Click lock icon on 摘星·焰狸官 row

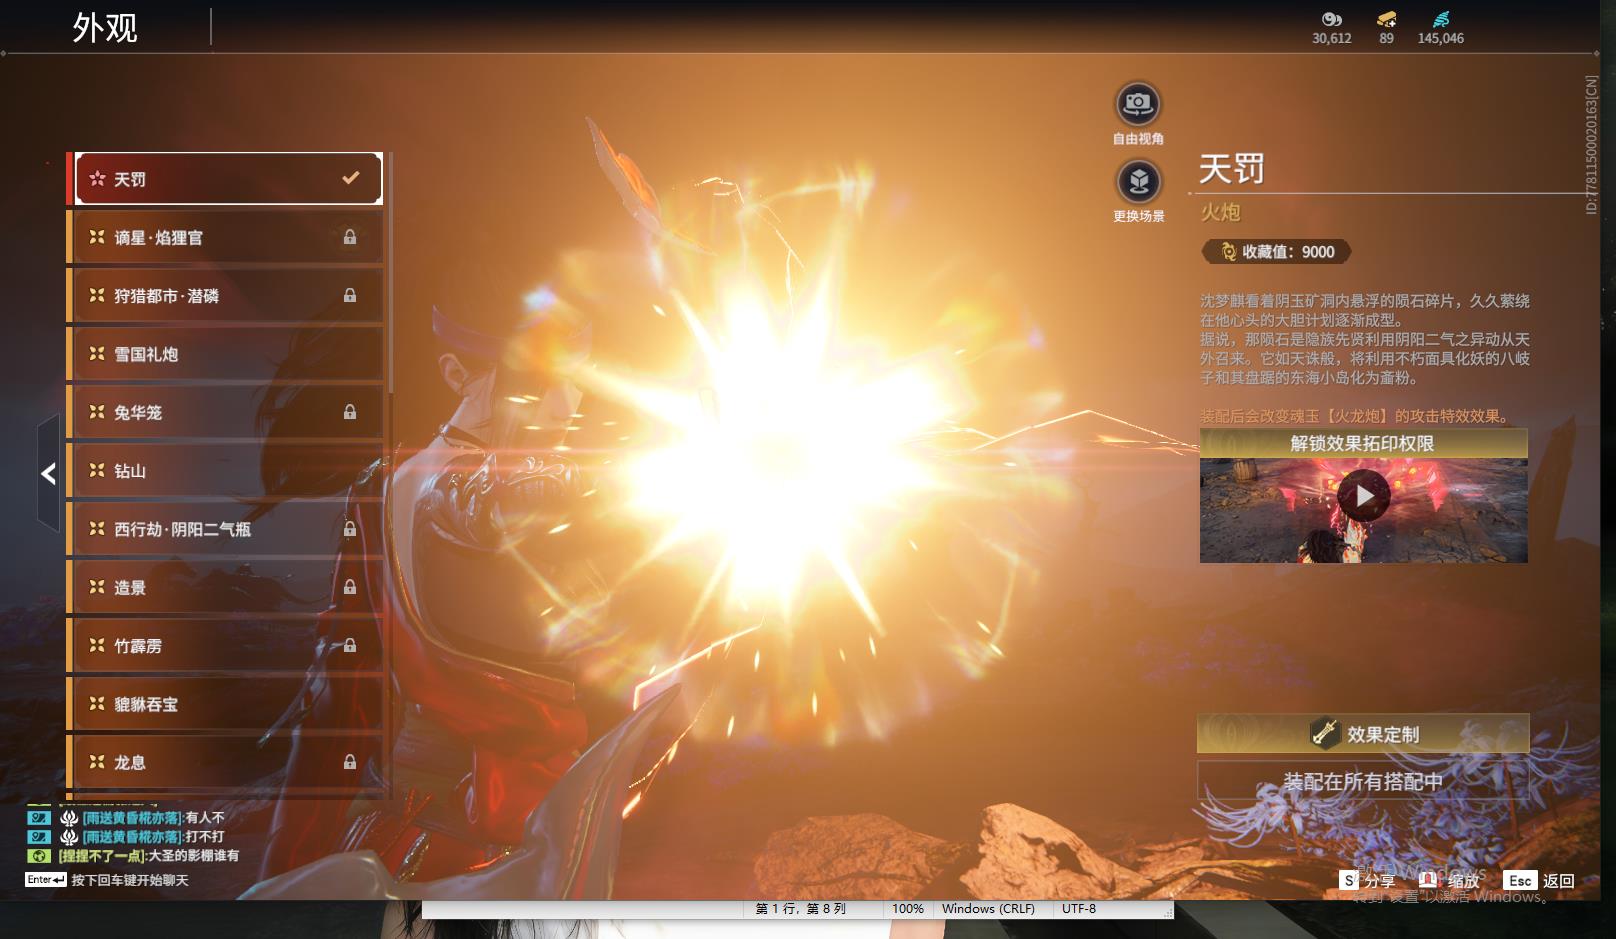point(350,237)
